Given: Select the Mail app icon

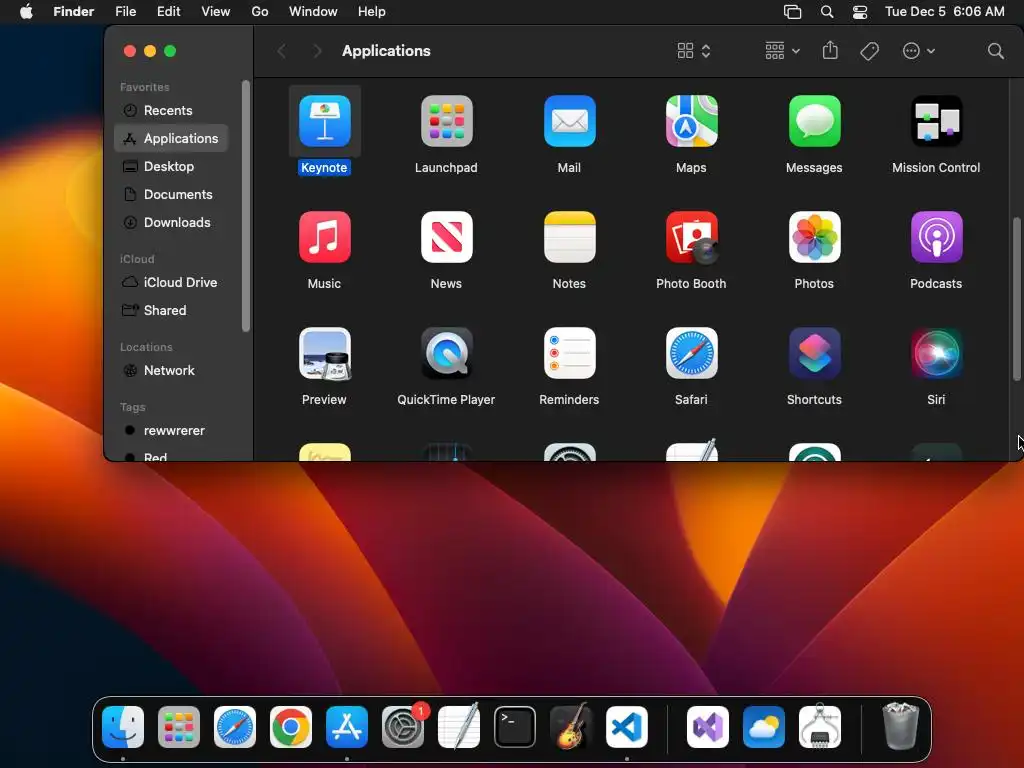Looking at the screenshot, I should tap(569, 121).
